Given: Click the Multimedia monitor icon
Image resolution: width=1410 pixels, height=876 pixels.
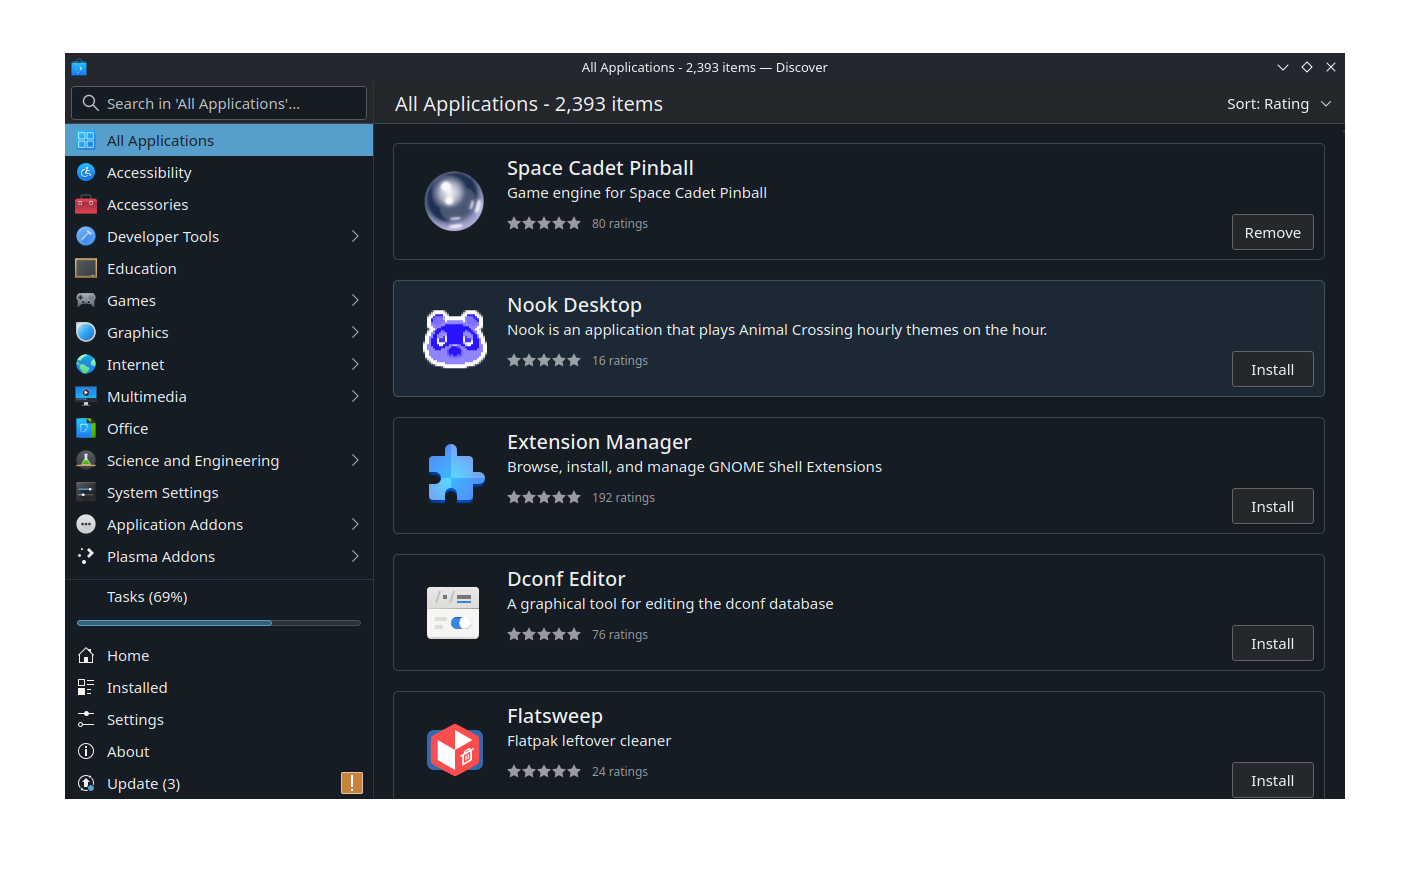Looking at the screenshot, I should [86, 396].
